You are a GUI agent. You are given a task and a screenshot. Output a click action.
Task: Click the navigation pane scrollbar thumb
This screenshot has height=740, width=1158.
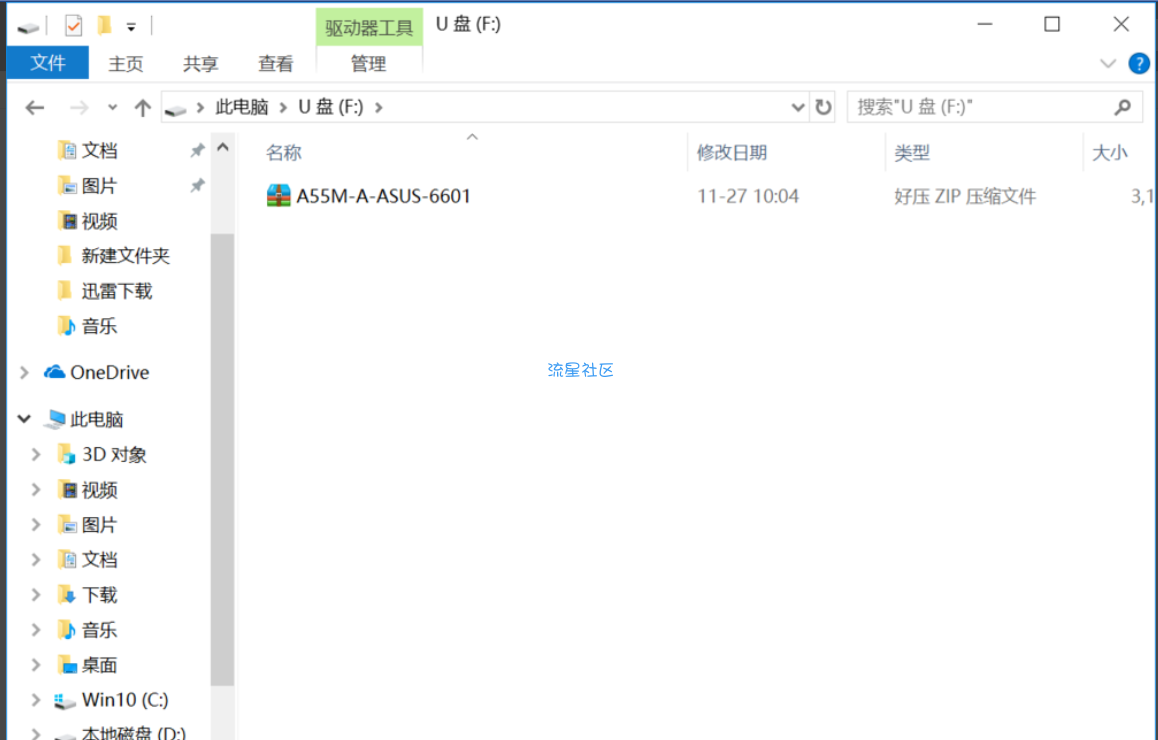(x=222, y=459)
